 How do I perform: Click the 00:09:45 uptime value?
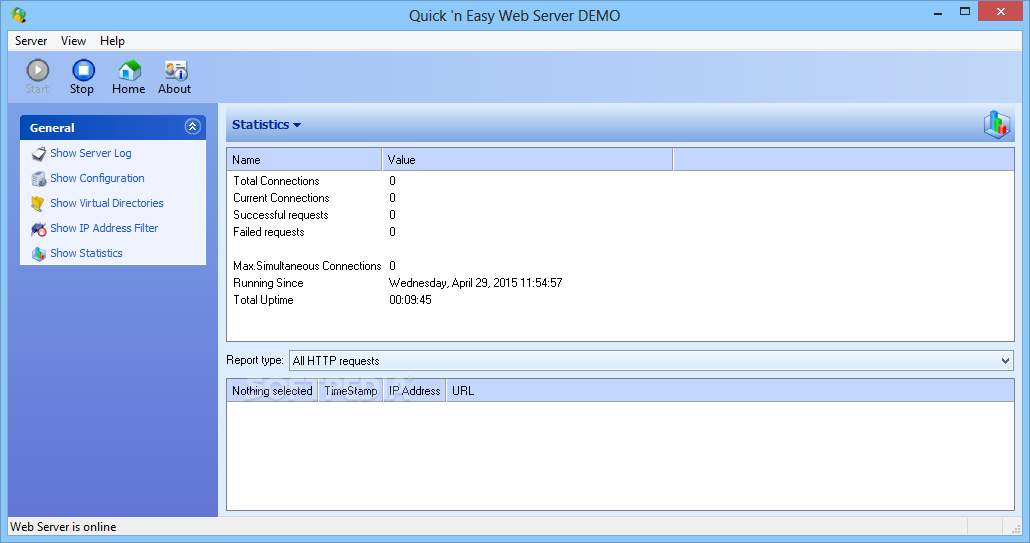[411, 300]
